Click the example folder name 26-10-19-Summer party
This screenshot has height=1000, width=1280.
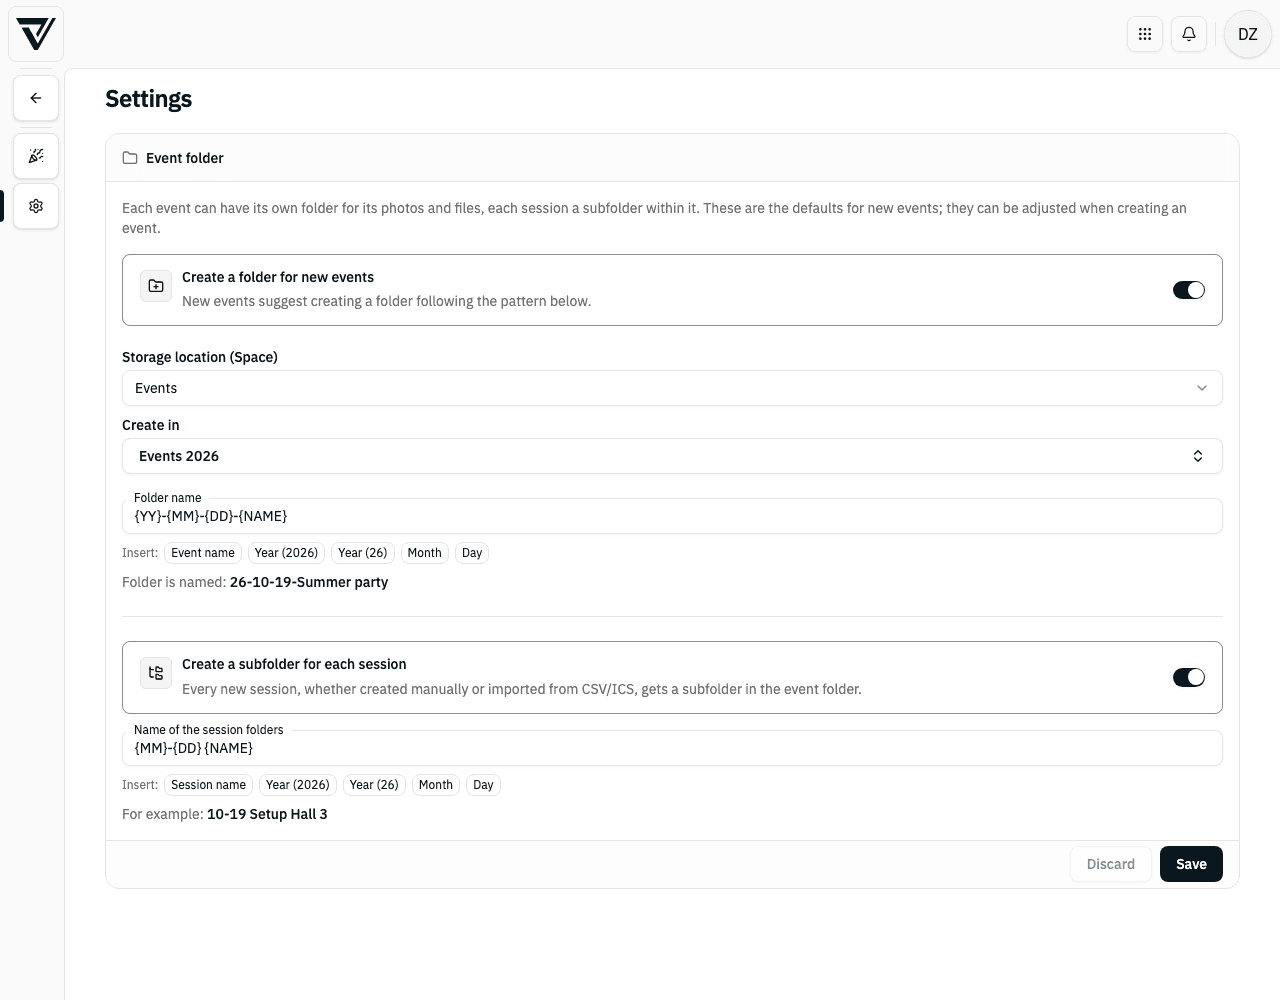(x=309, y=582)
